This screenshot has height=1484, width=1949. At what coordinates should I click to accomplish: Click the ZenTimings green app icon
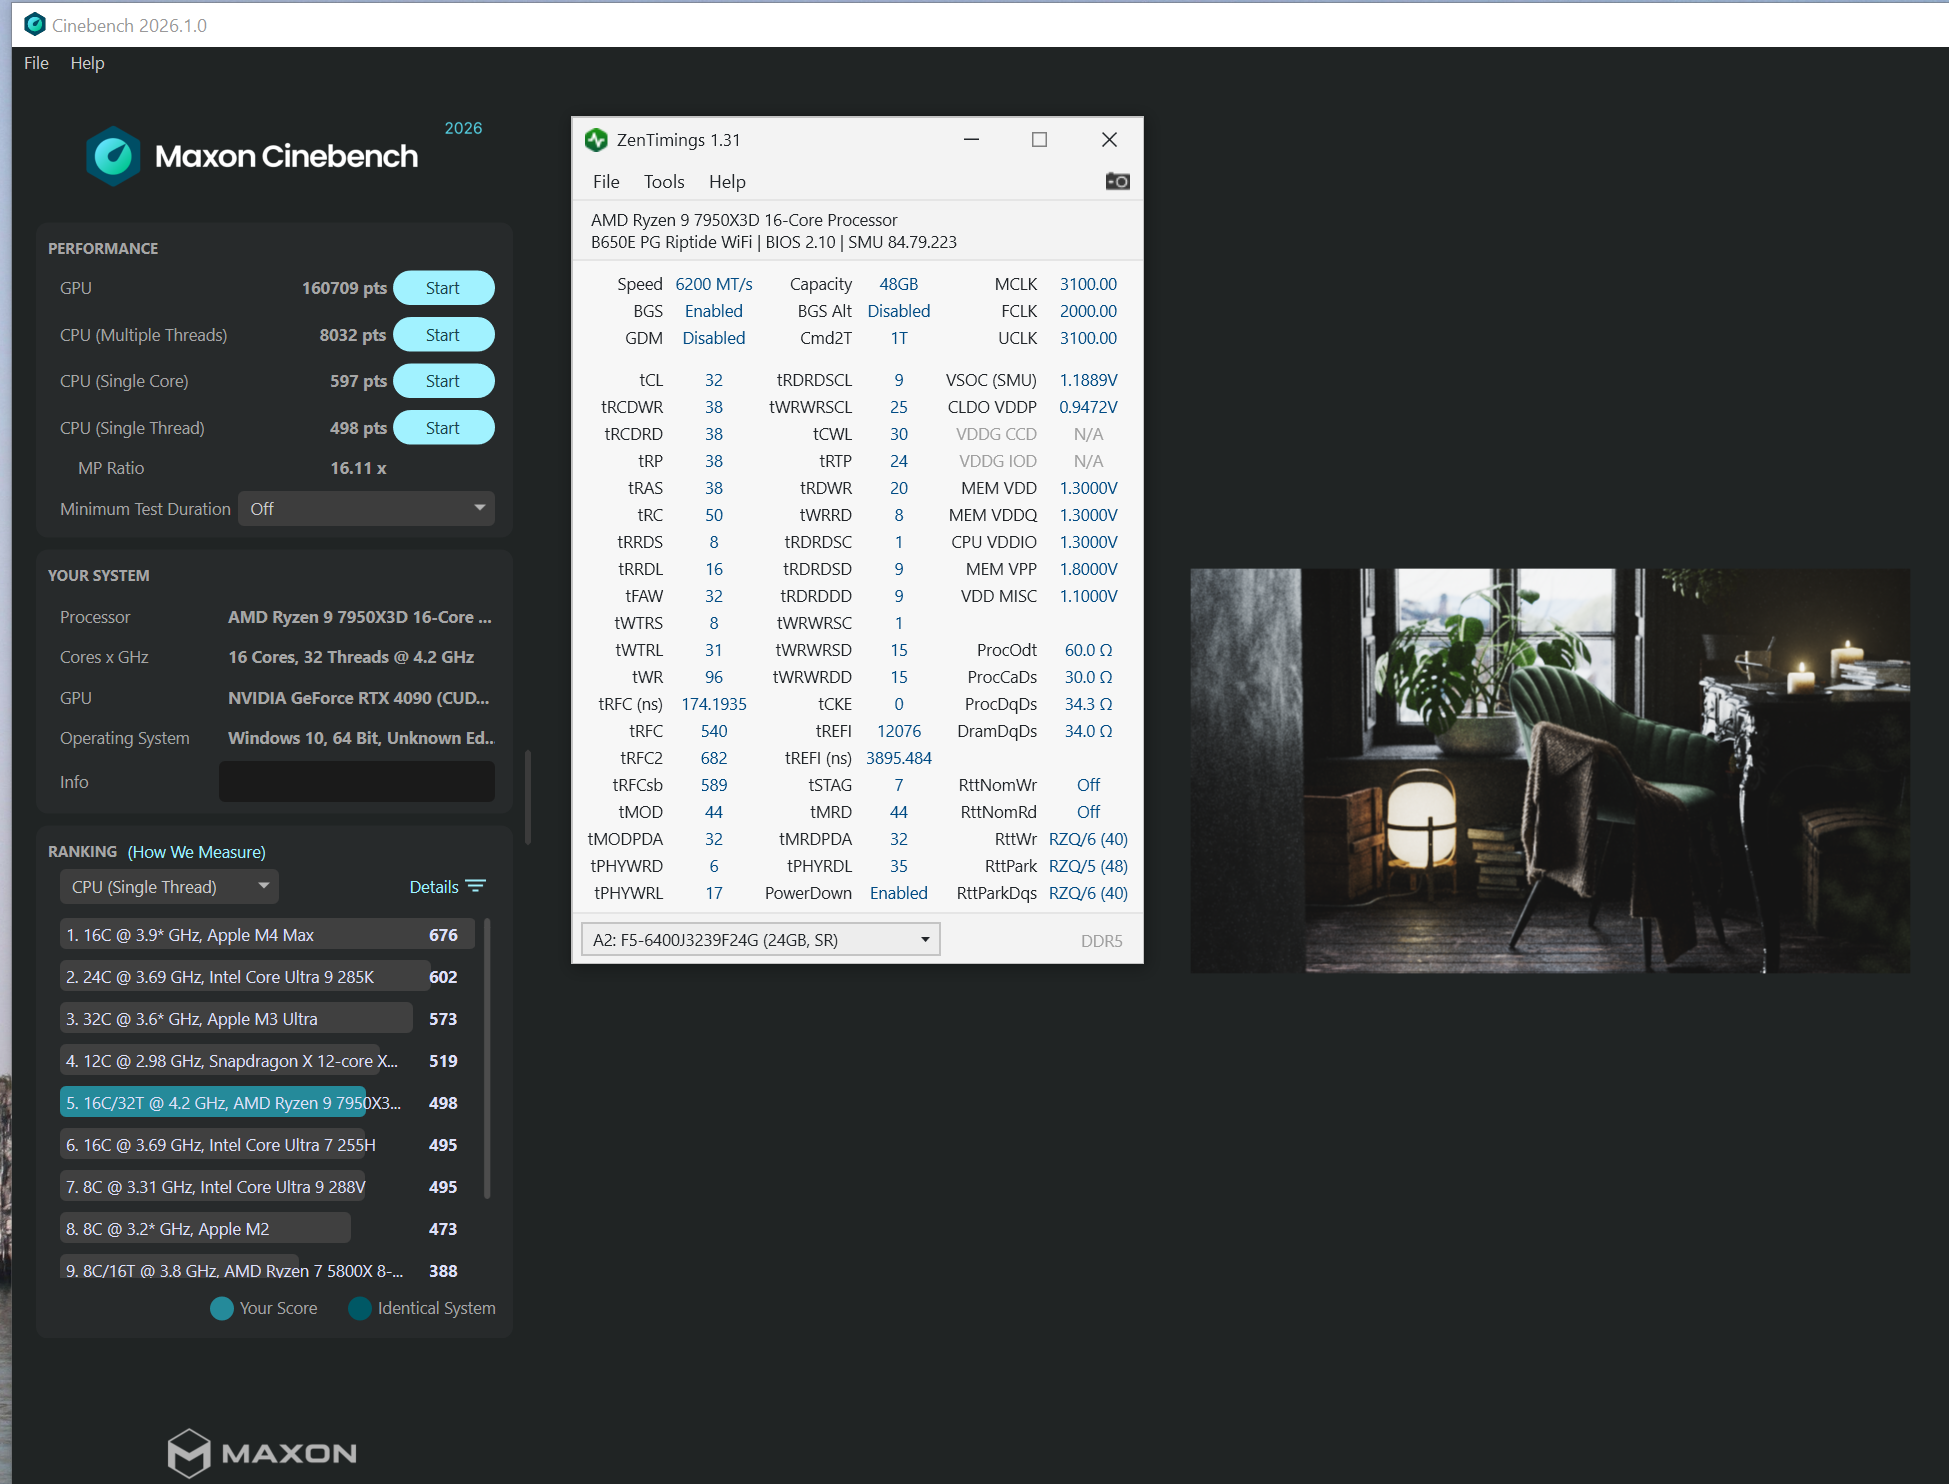pos(597,140)
